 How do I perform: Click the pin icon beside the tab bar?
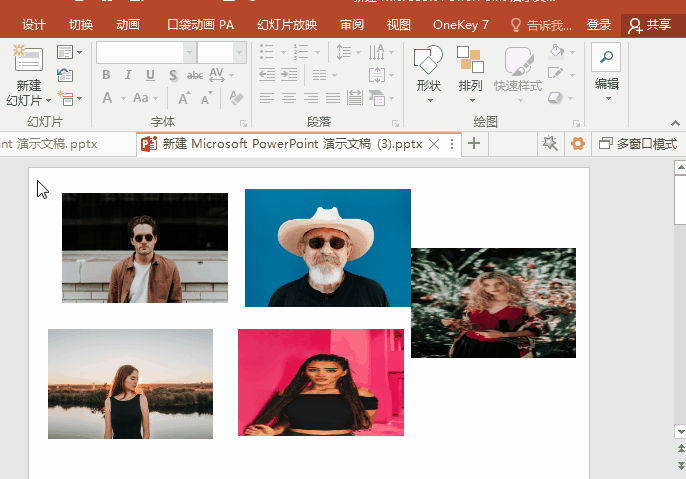549,144
